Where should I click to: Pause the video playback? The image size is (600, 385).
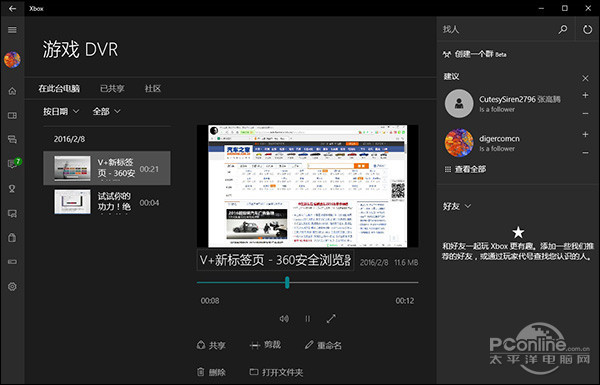point(308,318)
